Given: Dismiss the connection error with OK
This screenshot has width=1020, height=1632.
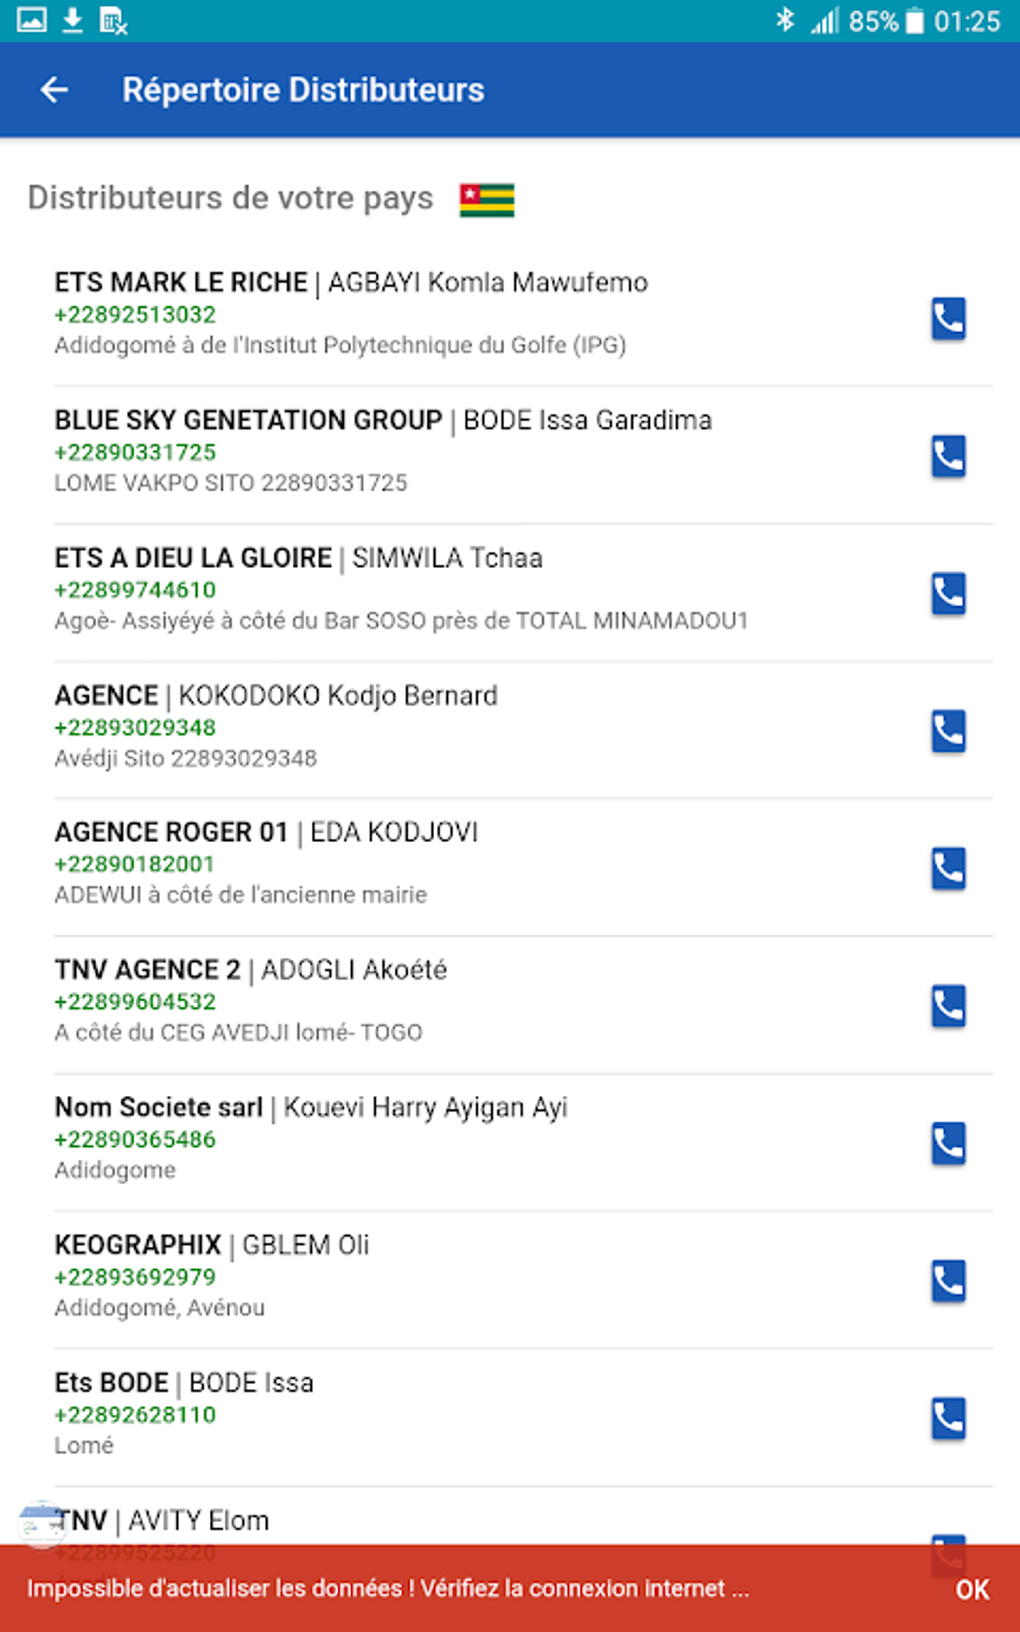Looking at the screenshot, I should click(x=971, y=1589).
